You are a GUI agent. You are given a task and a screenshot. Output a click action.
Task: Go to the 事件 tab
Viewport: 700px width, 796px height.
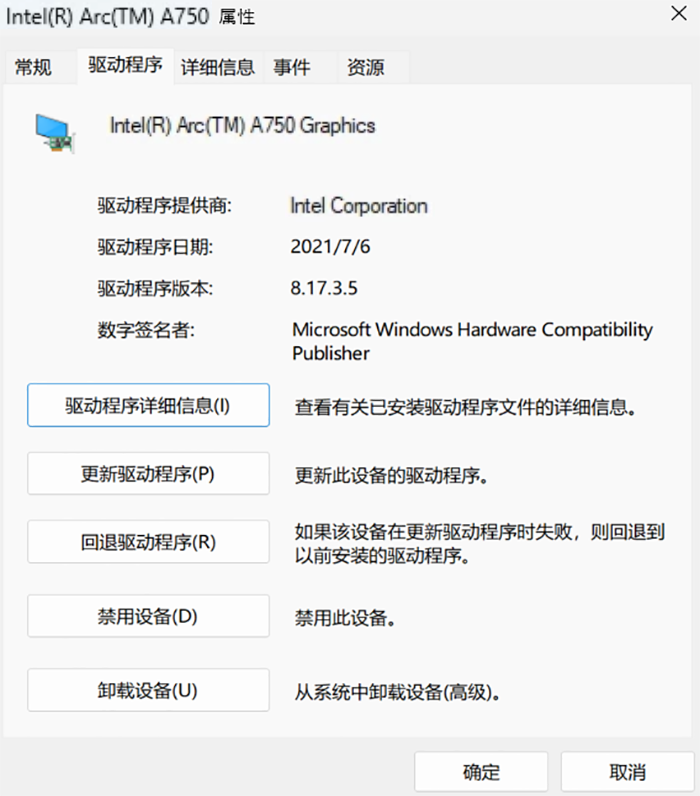[x=292, y=68]
